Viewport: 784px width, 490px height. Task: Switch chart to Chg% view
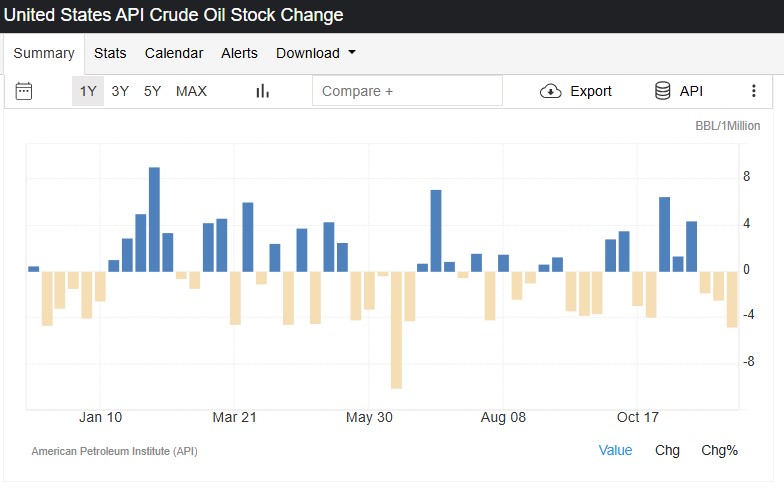coord(719,450)
